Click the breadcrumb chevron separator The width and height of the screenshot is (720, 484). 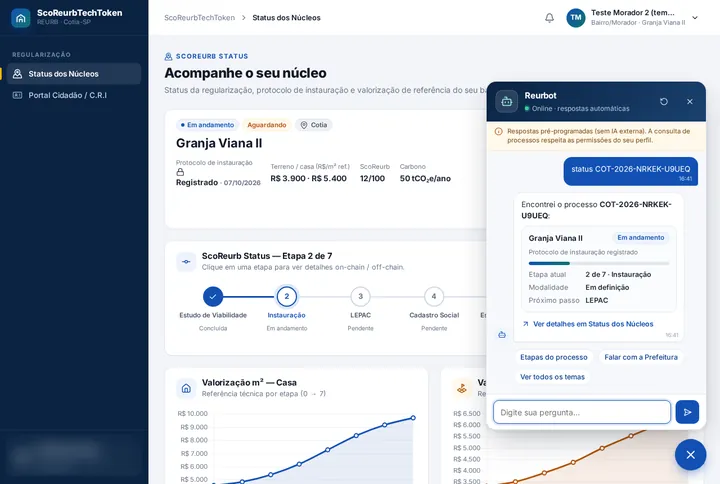click(243, 17)
